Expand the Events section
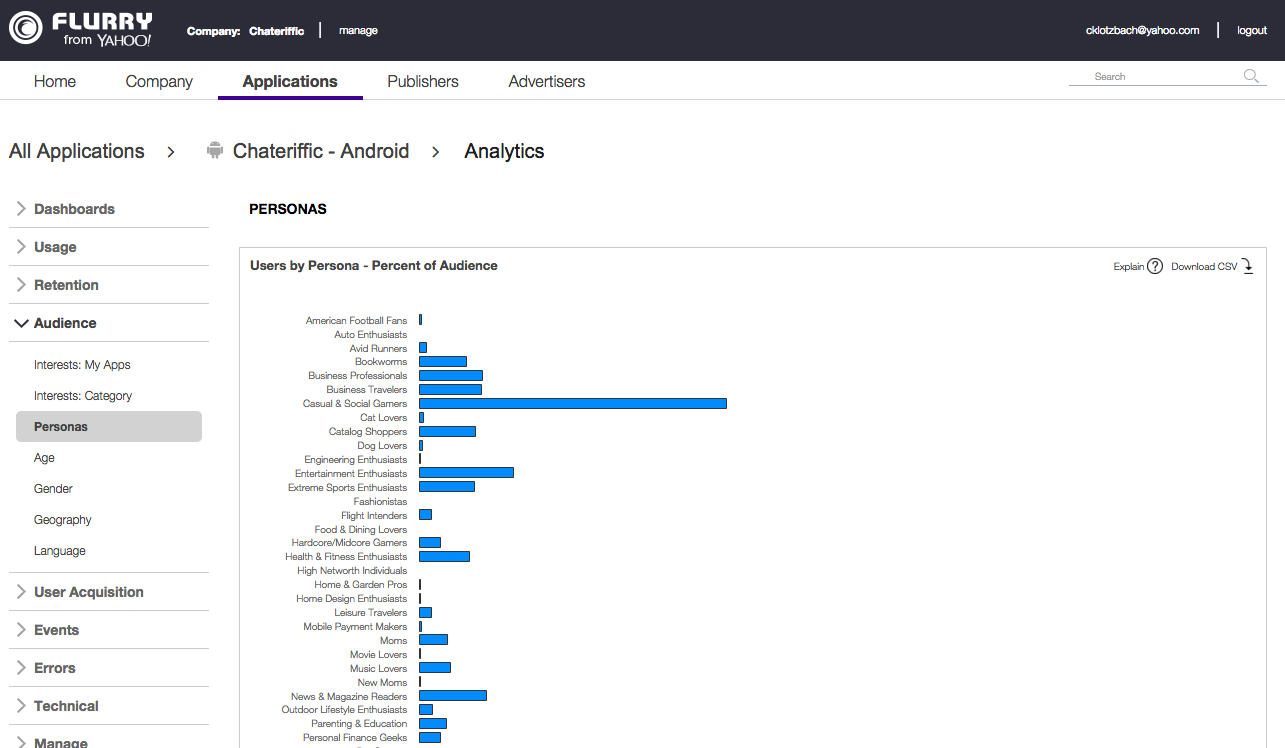1285x748 pixels. (x=55, y=629)
